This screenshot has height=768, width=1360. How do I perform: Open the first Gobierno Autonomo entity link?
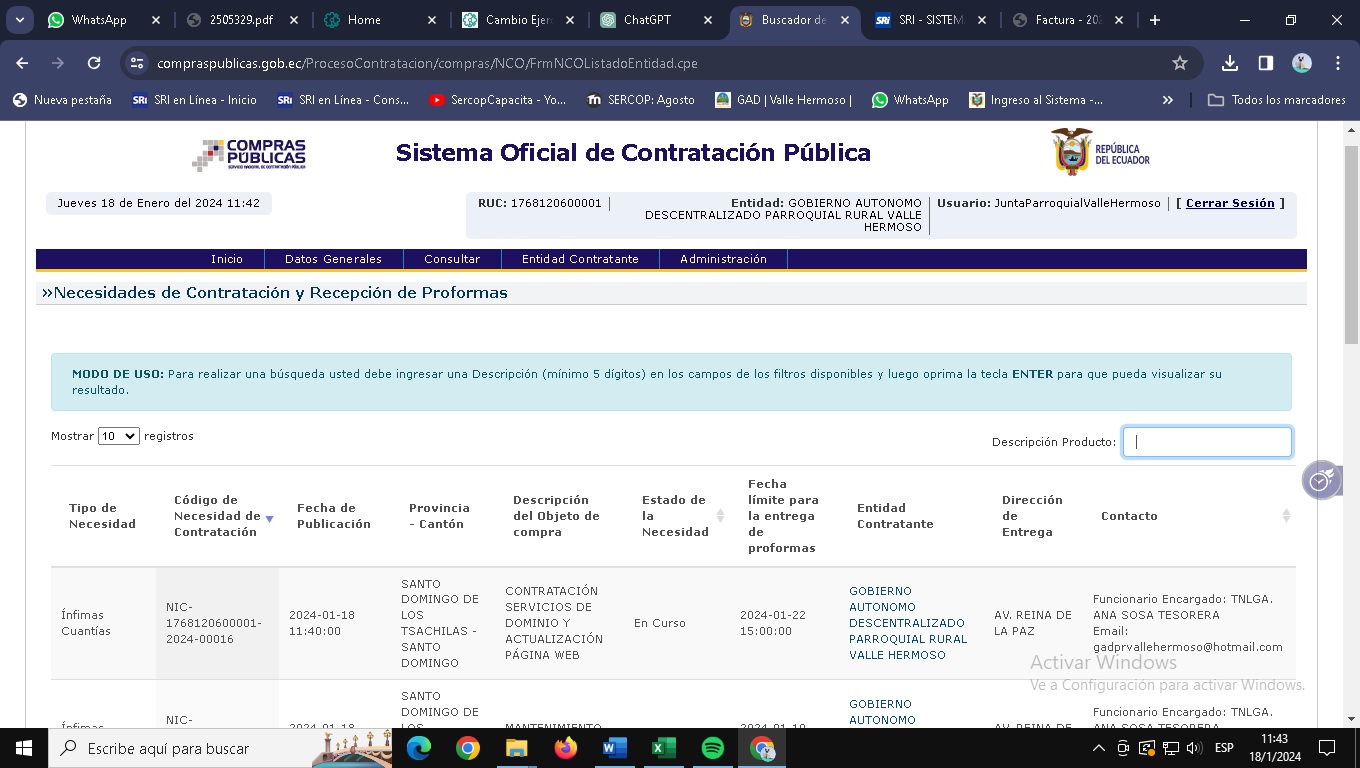(x=907, y=623)
